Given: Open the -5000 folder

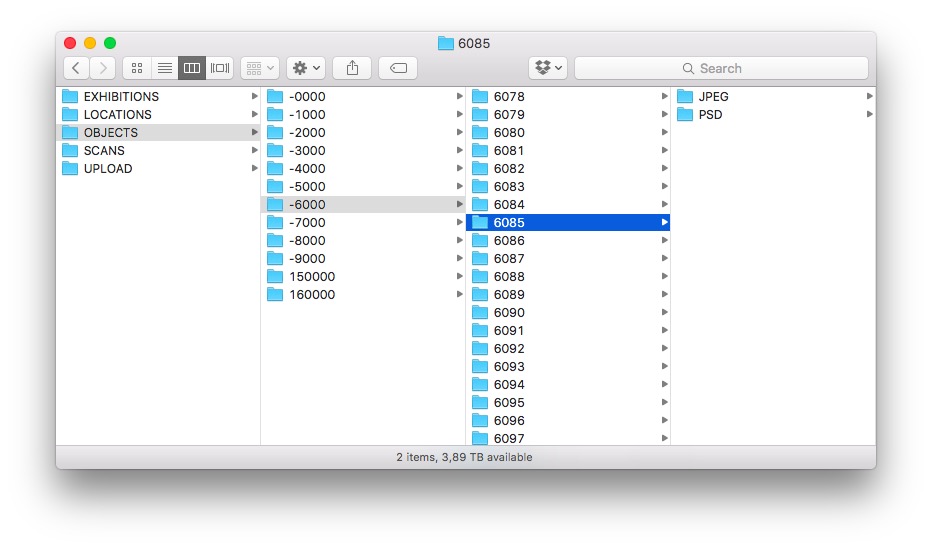Looking at the screenshot, I should tap(364, 187).
